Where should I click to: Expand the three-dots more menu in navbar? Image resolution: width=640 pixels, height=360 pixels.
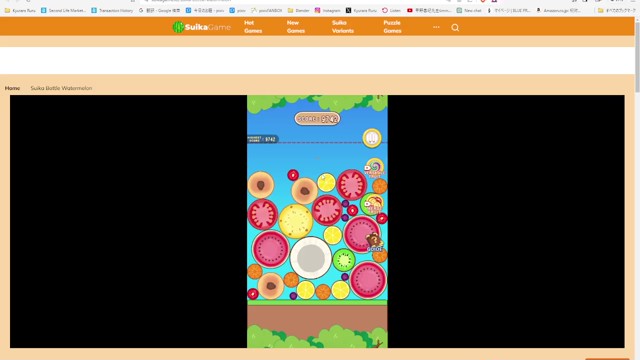coord(436,27)
